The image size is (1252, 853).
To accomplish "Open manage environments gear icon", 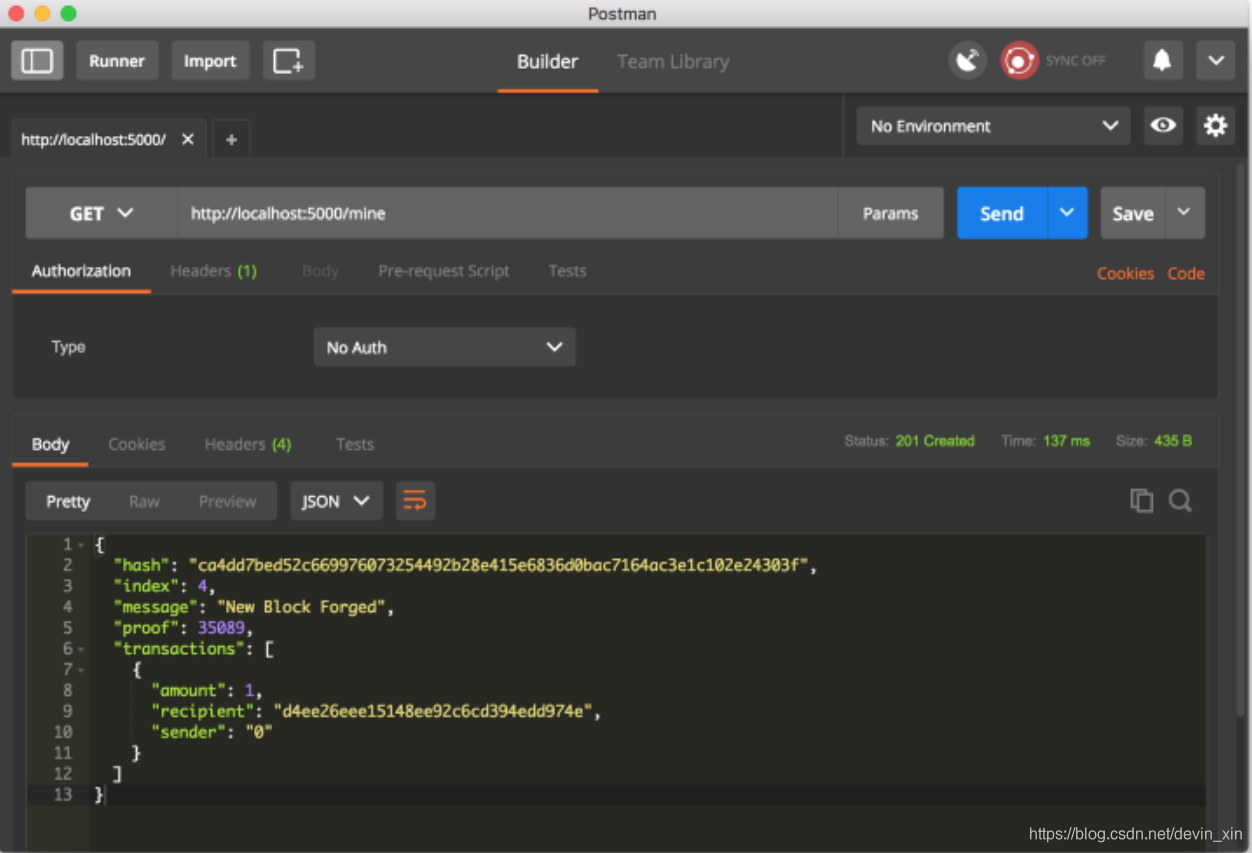I will tap(1215, 125).
